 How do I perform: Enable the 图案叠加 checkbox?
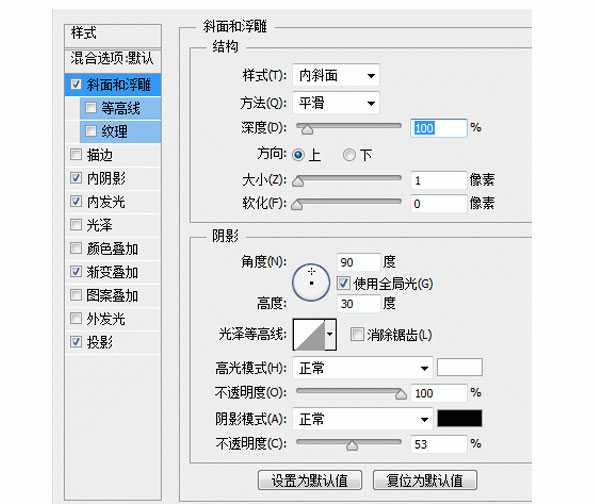click(x=76, y=295)
